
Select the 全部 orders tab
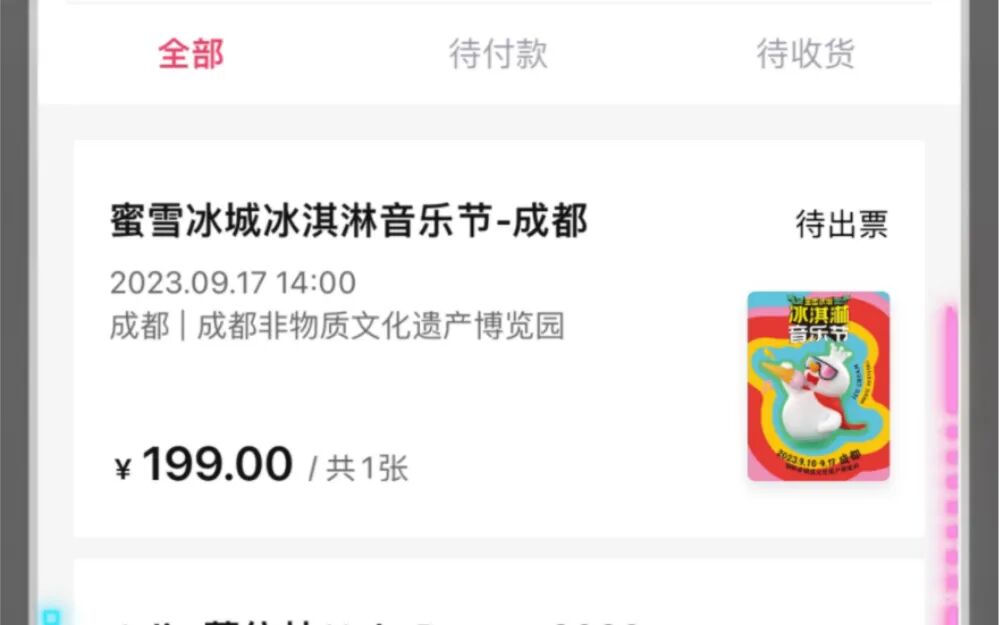point(190,54)
